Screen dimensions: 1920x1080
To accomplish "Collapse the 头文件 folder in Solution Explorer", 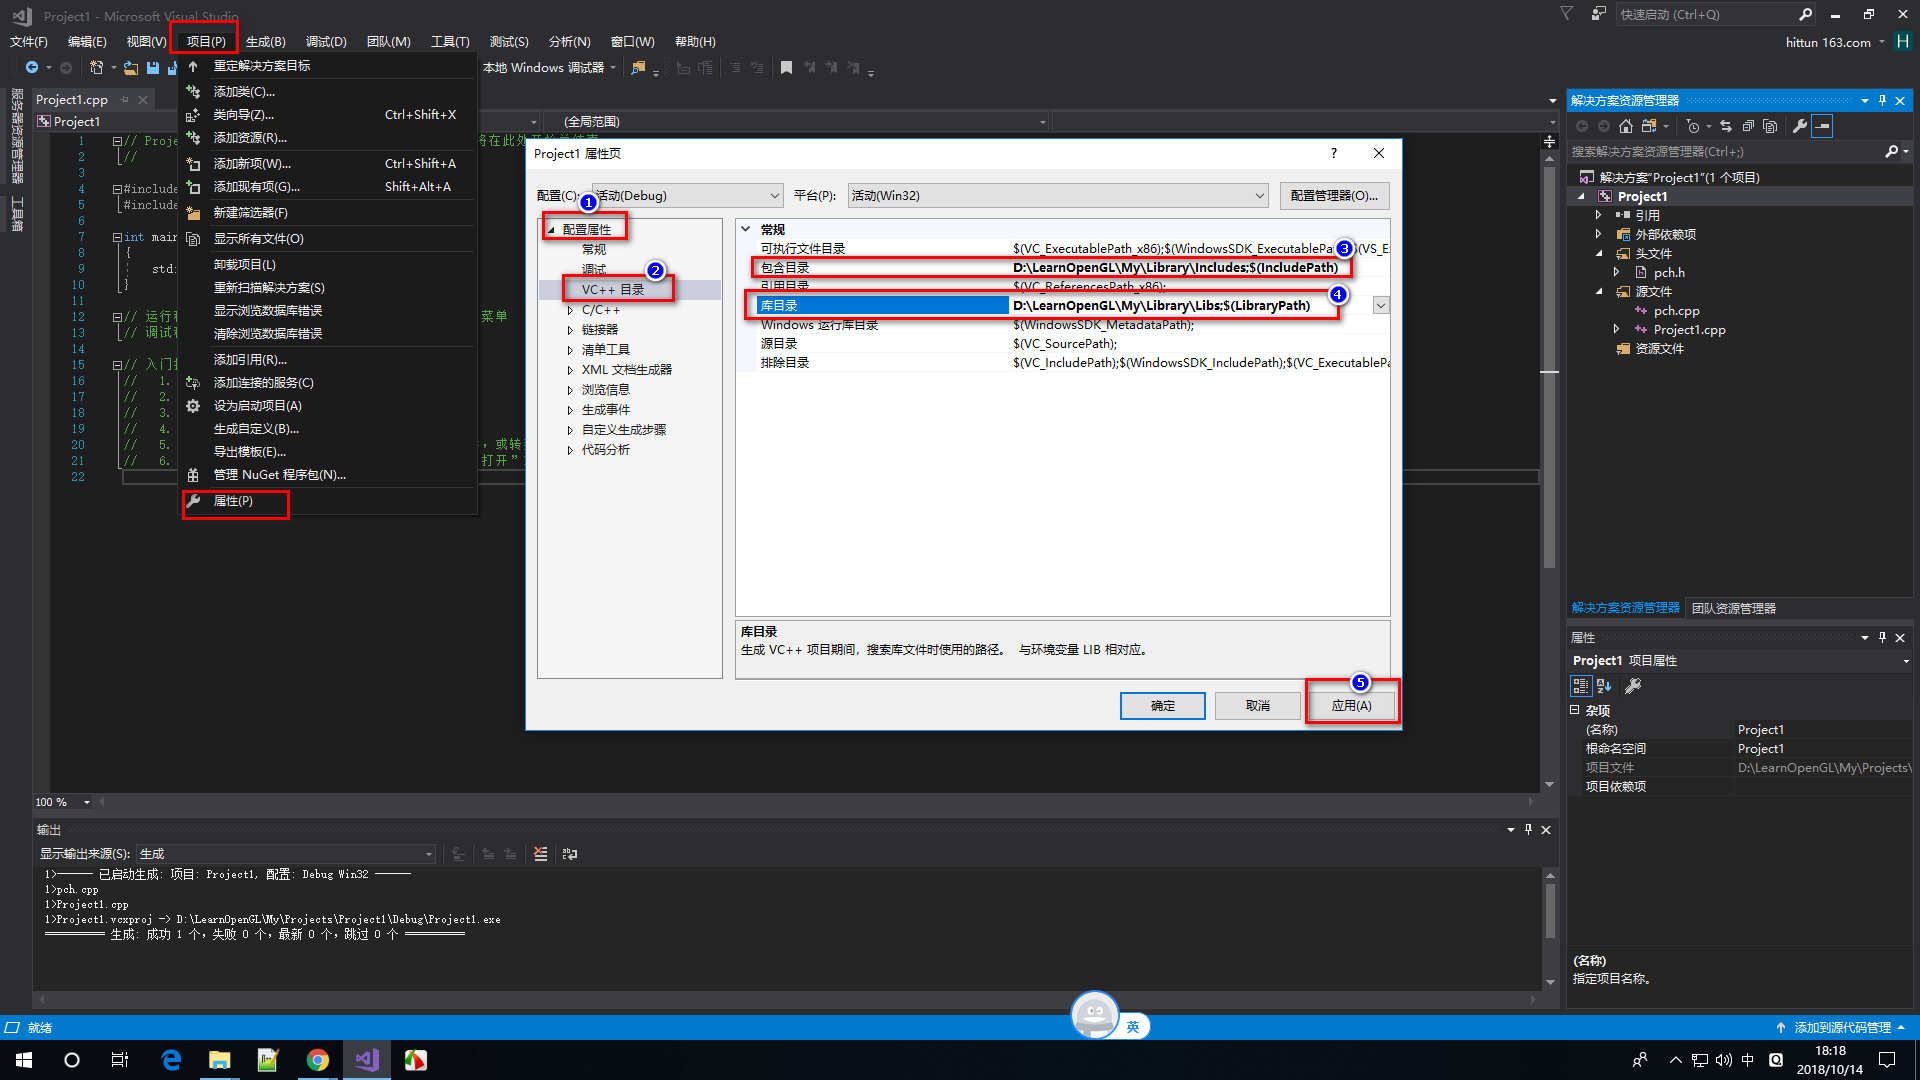I will pos(1598,253).
